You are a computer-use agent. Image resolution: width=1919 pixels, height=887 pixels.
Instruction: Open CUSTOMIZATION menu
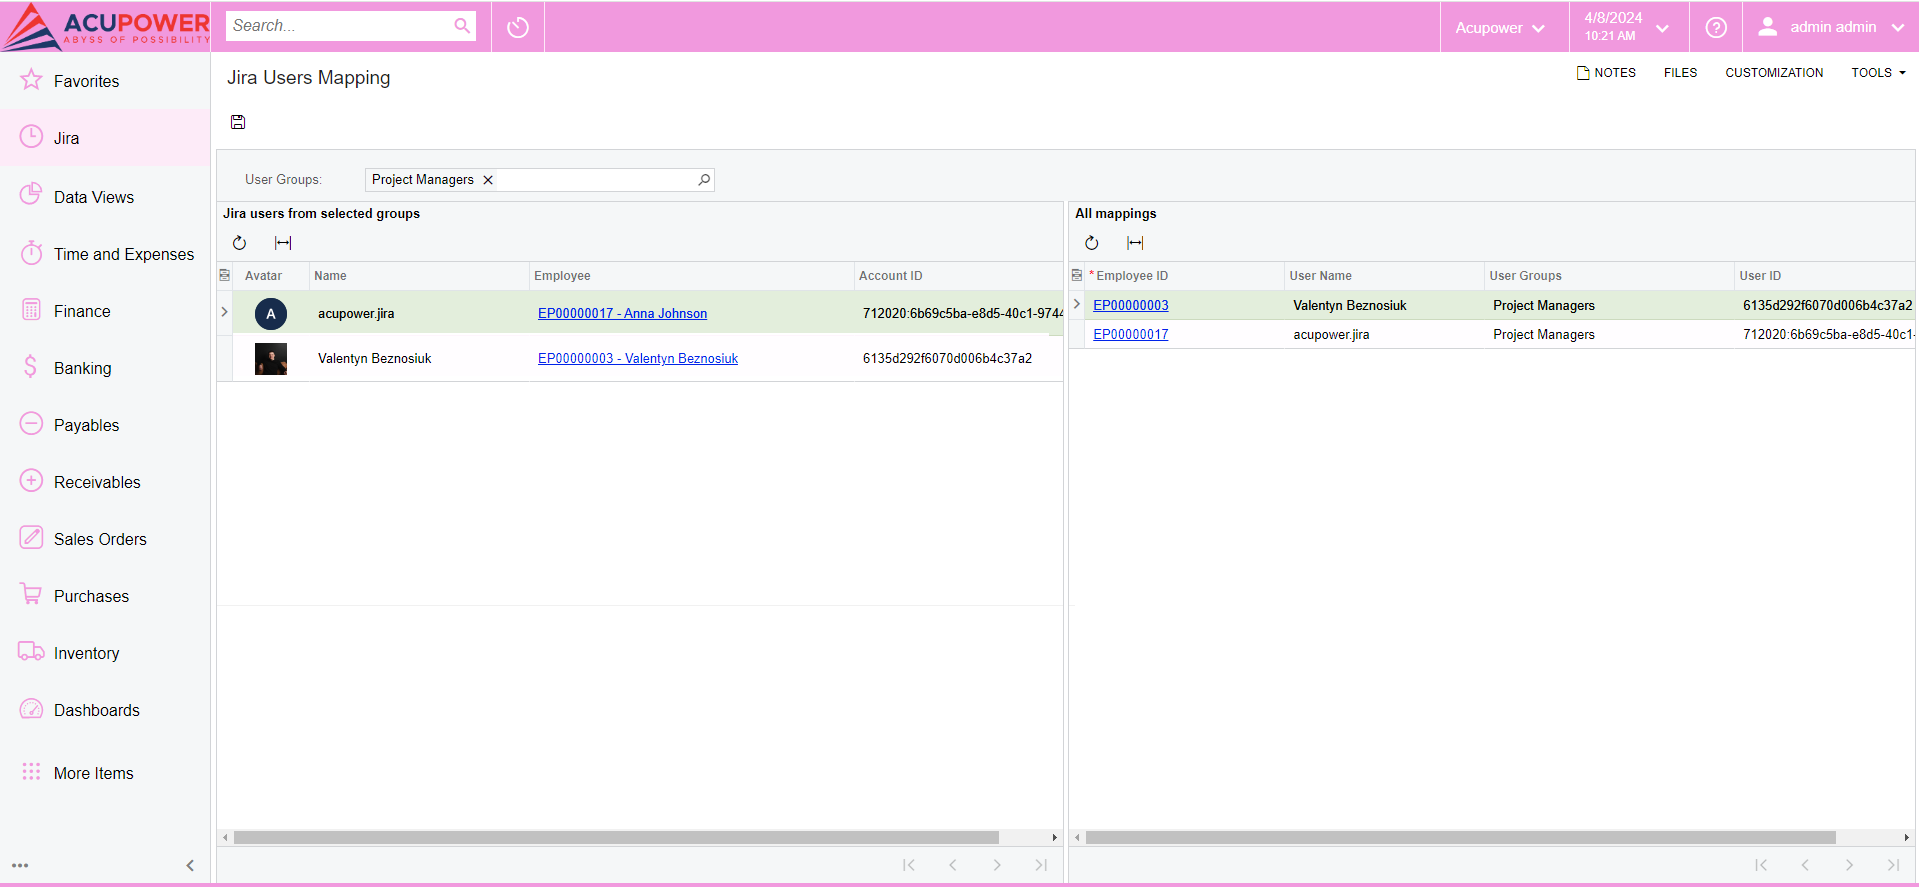pos(1774,73)
